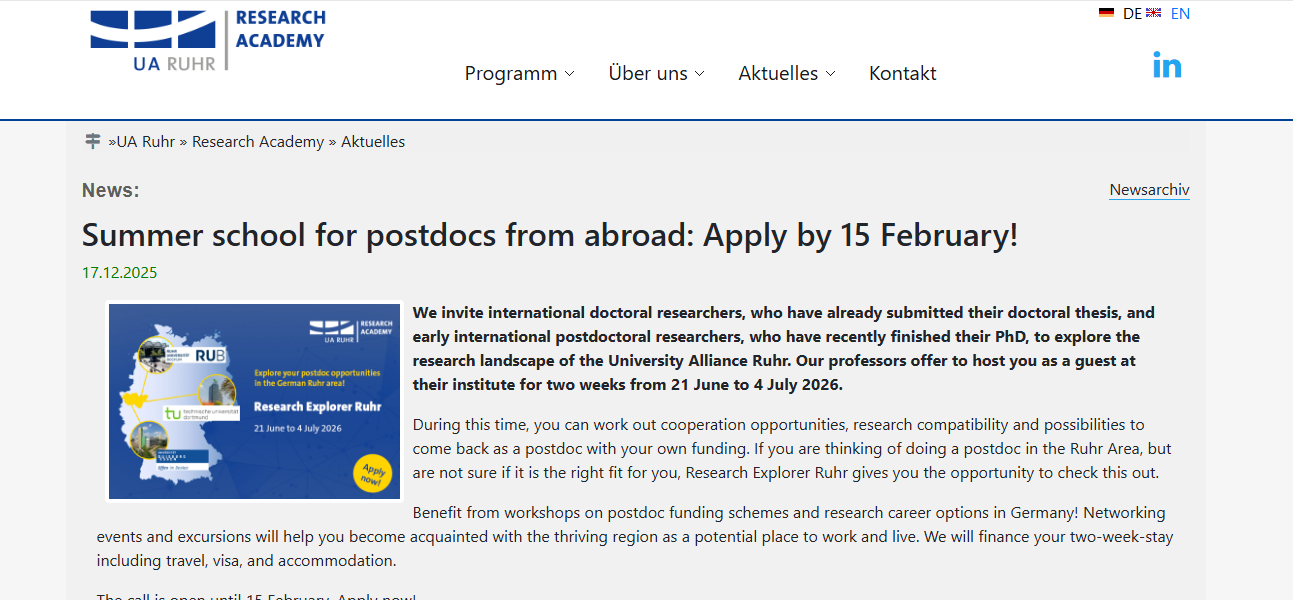Open the LinkedIn profile icon
Screen dimensions: 1293x600
coord(1167,66)
